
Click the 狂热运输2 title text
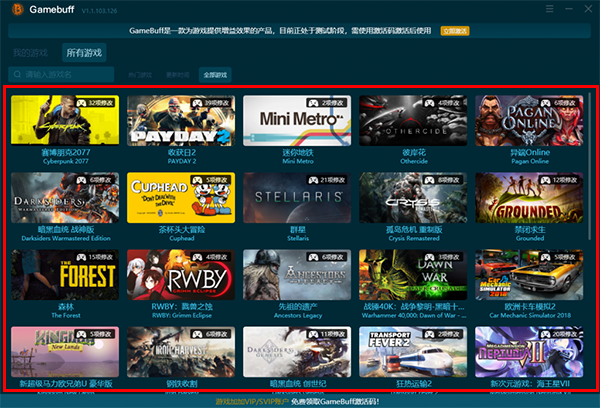414,384
